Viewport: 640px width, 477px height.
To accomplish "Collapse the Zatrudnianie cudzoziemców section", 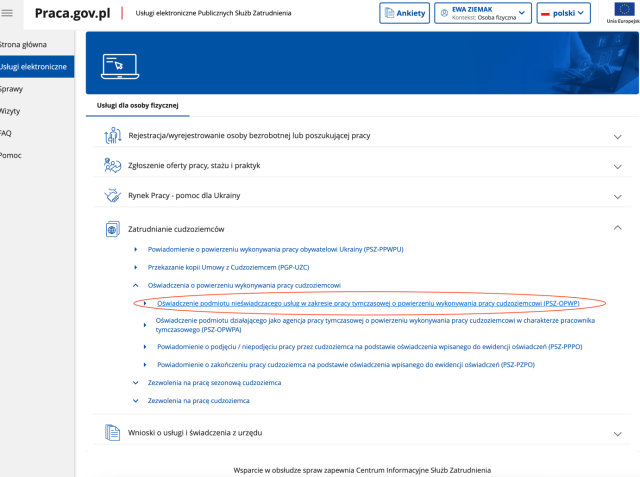I will coord(617,228).
